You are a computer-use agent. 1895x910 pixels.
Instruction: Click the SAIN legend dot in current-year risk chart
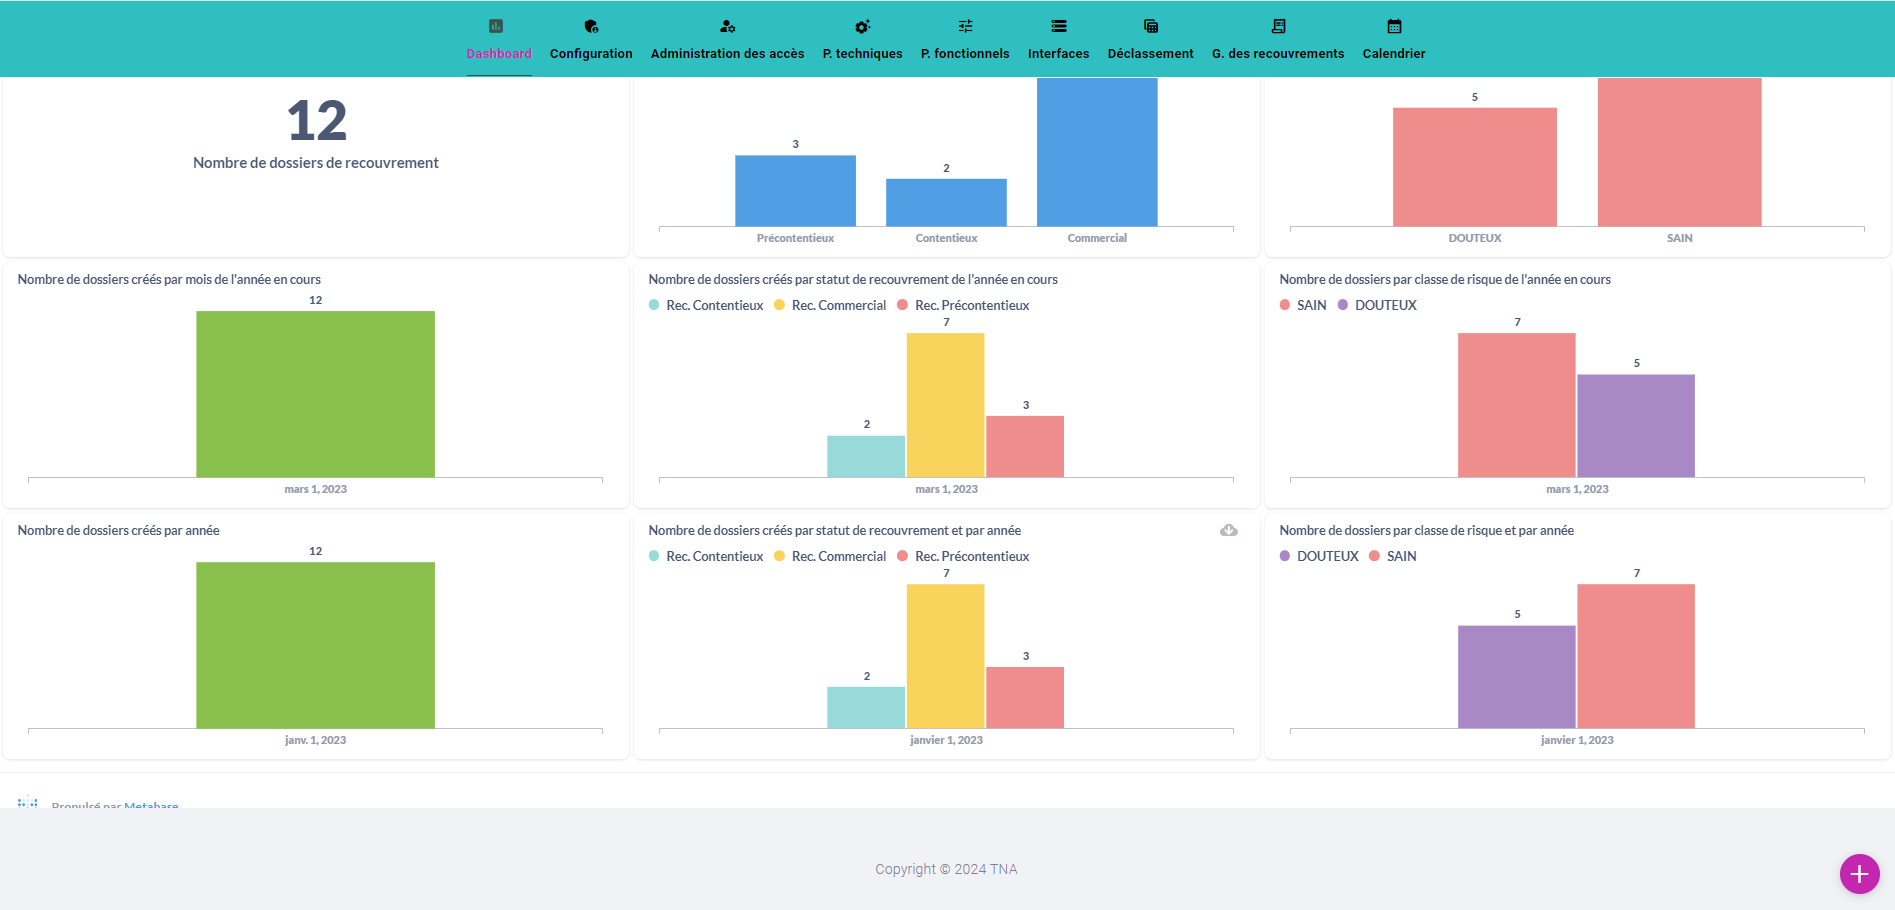click(x=1285, y=305)
